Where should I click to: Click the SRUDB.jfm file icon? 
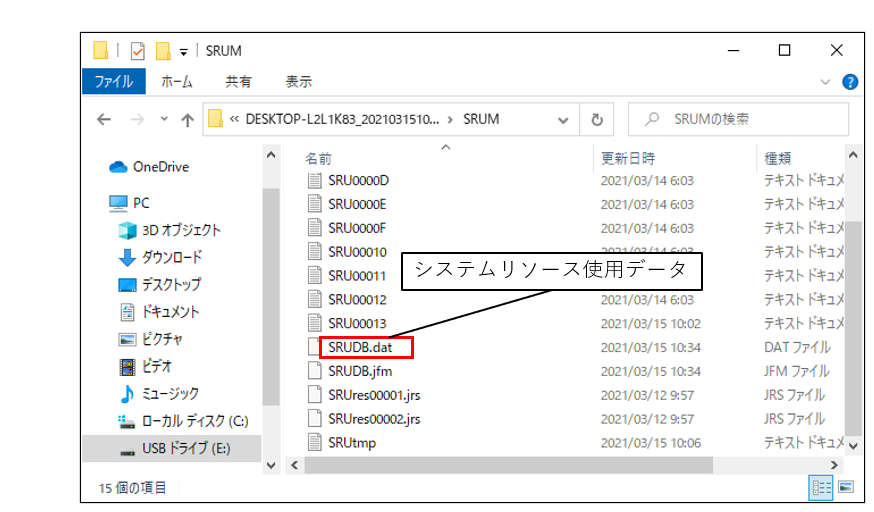pos(314,371)
